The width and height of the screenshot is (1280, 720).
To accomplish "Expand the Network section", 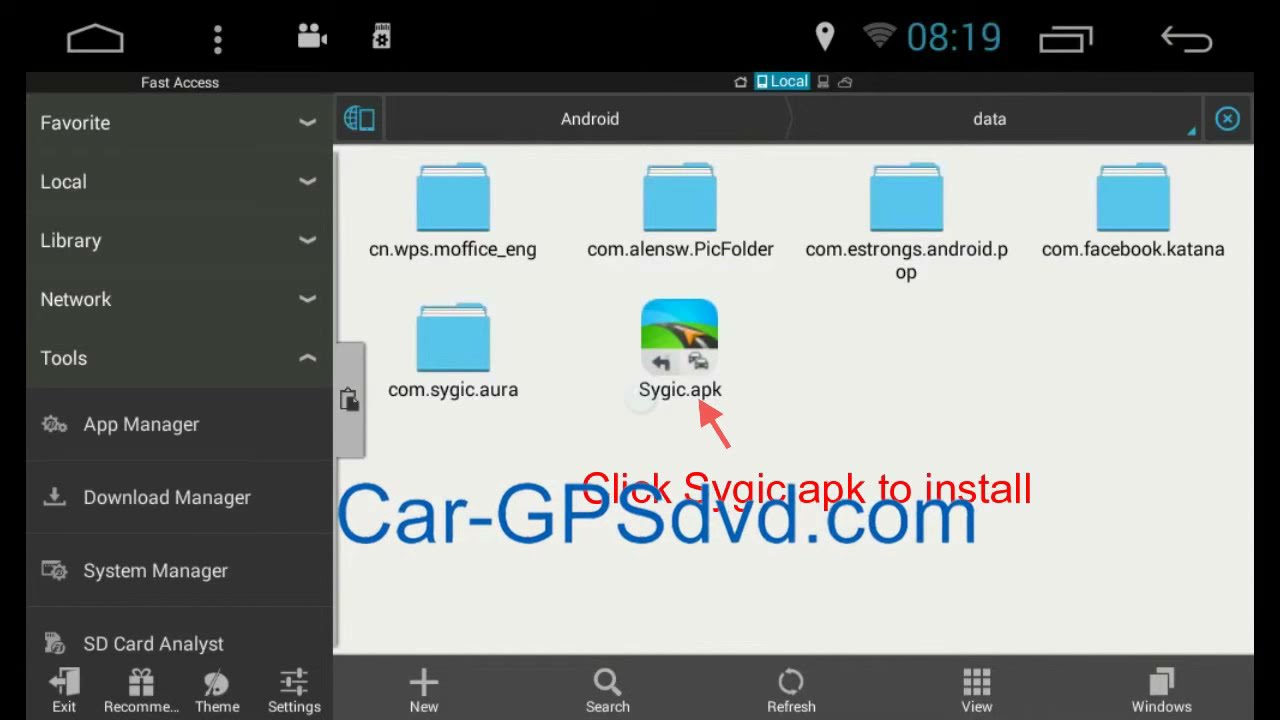I will pyautogui.click(x=179, y=299).
